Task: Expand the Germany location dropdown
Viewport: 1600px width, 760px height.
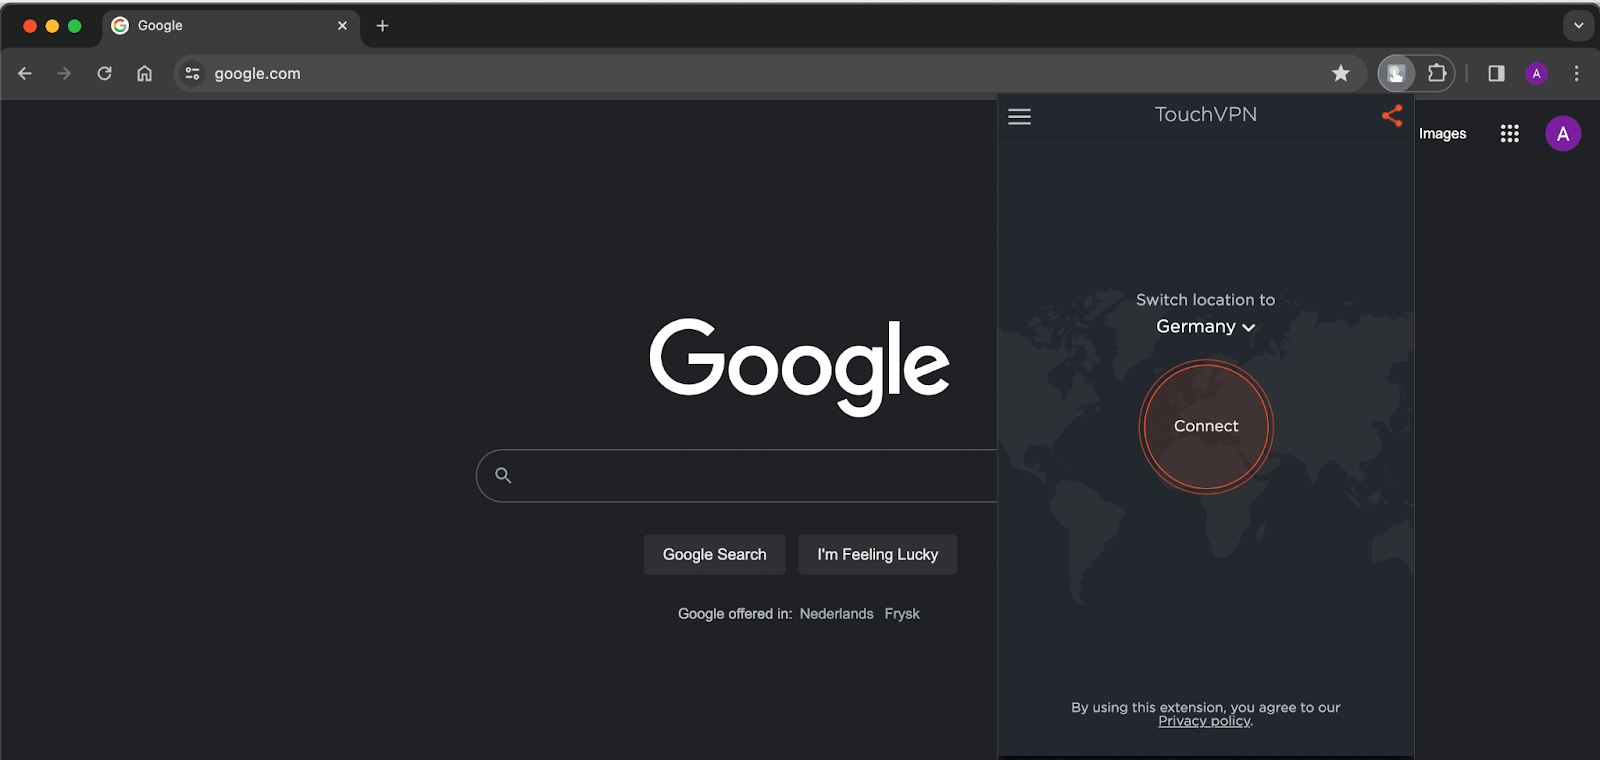Action: point(1205,327)
